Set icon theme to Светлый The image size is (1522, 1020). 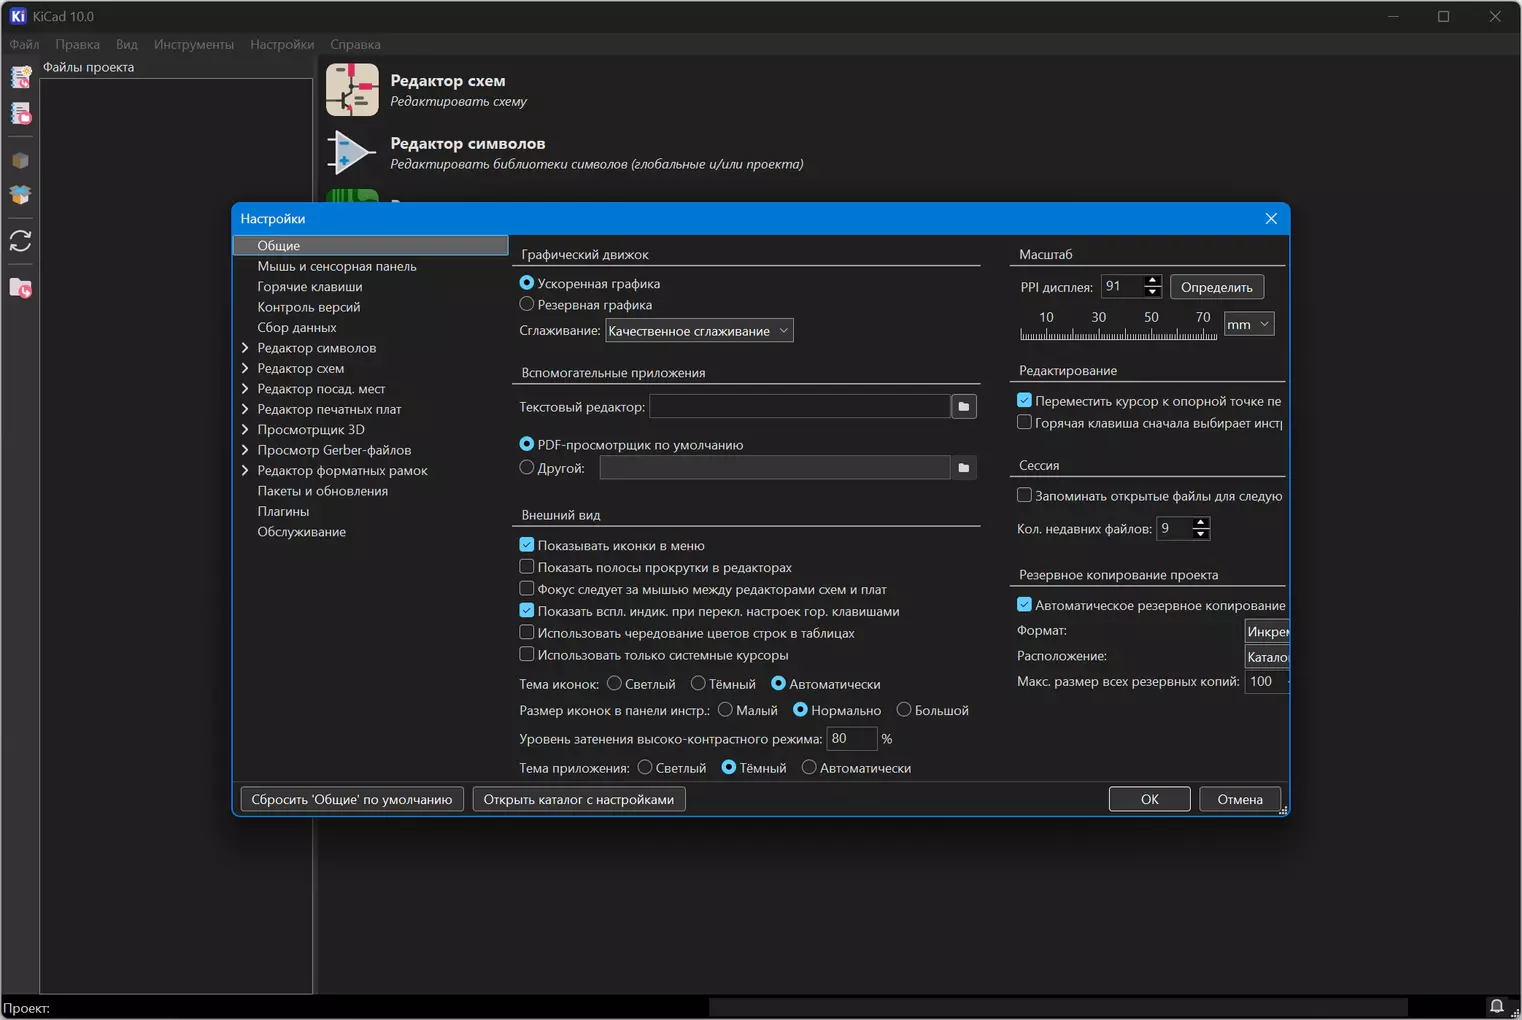[x=615, y=684]
